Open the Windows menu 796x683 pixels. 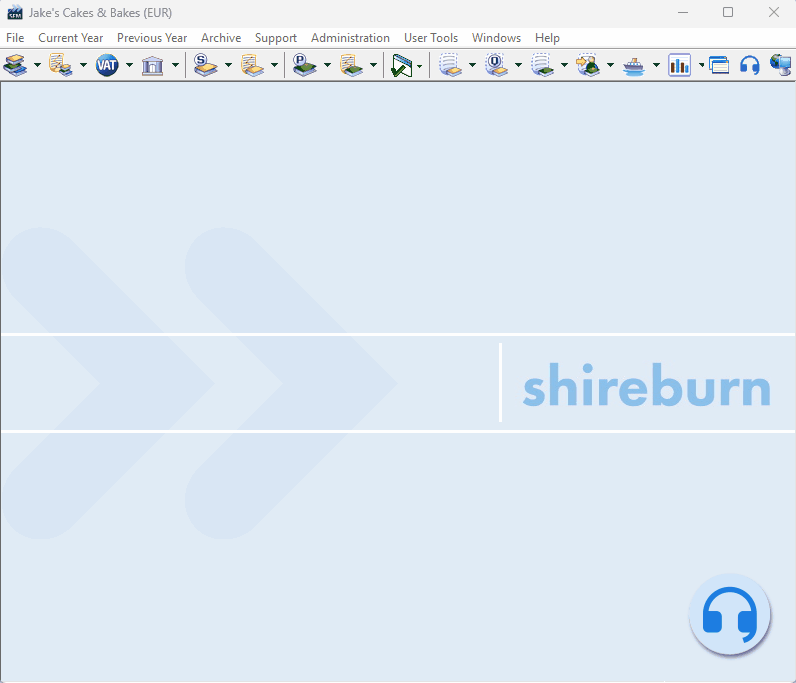pyautogui.click(x=496, y=38)
